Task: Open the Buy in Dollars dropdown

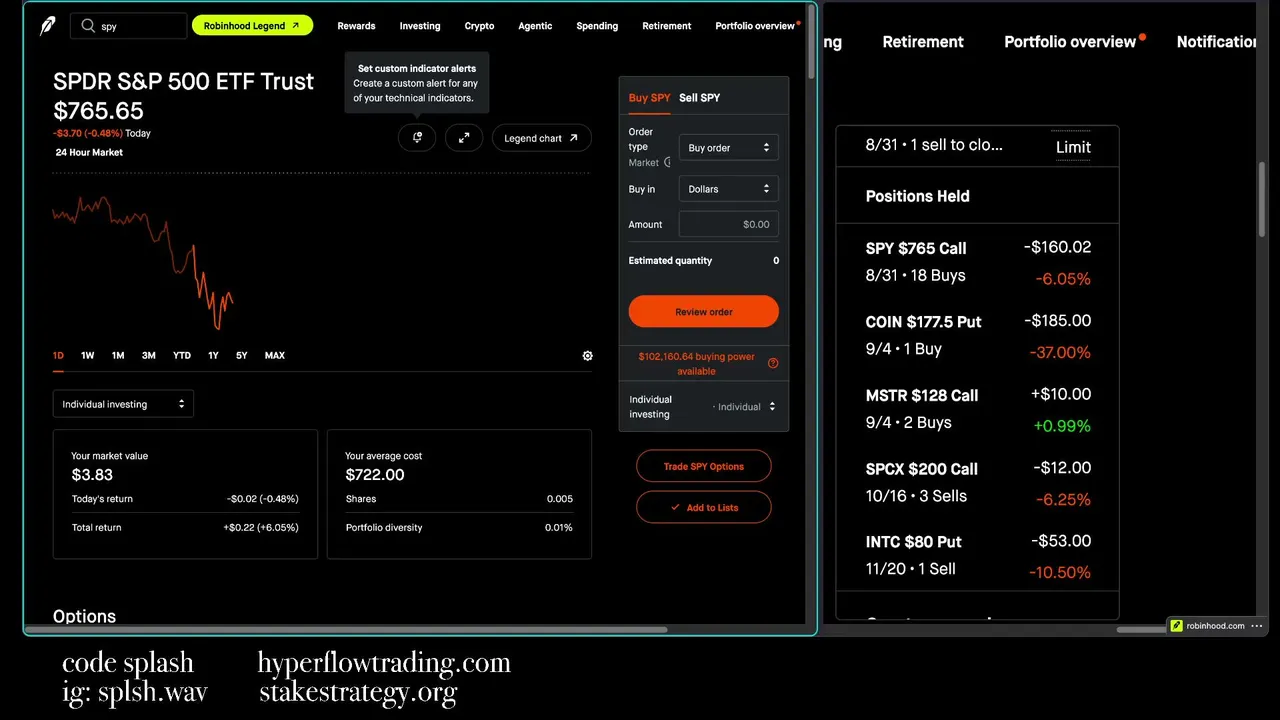Action: [x=728, y=189]
